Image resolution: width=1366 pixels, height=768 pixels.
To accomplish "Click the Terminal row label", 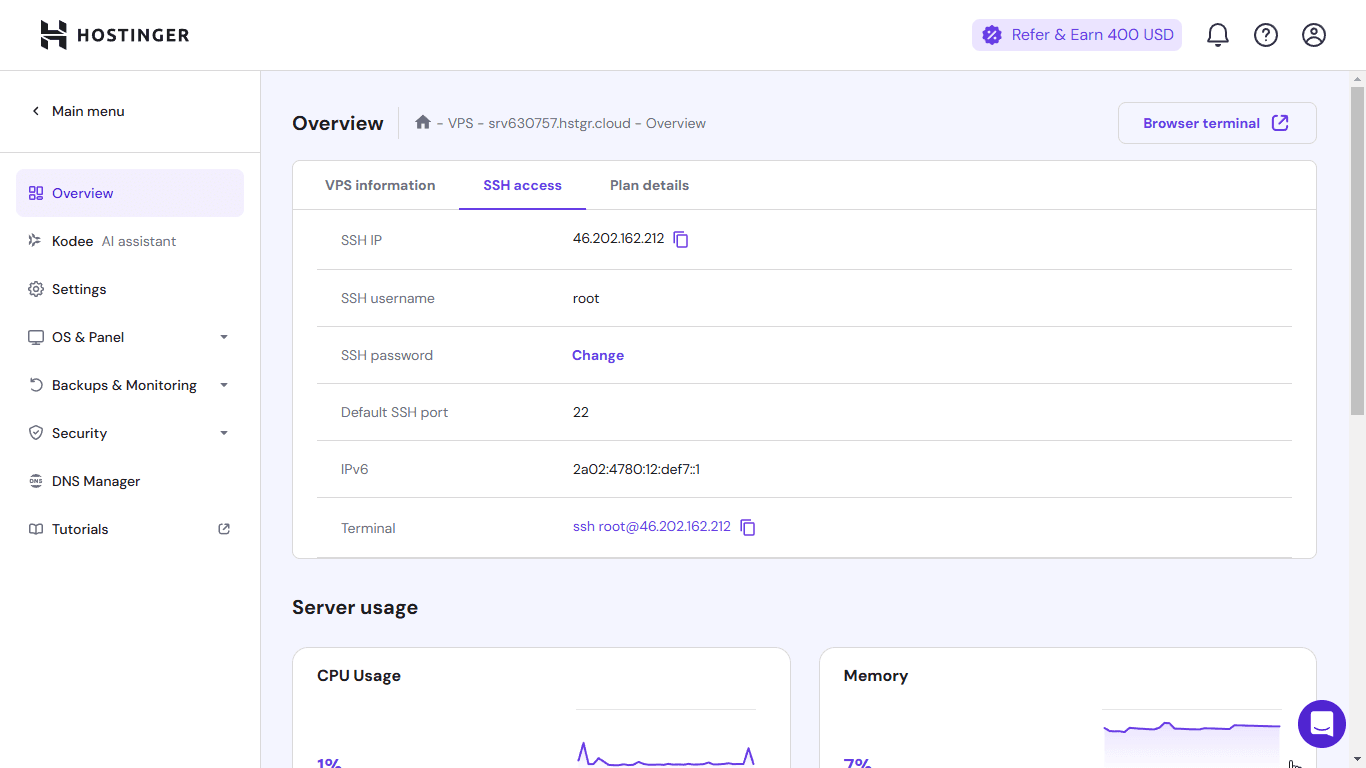I will point(368,528).
